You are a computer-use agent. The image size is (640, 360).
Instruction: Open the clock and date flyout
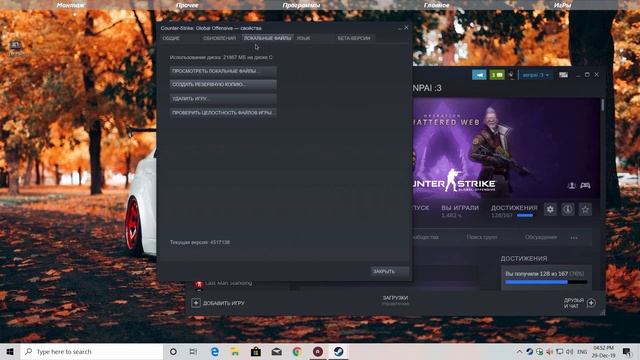tap(604, 351)
